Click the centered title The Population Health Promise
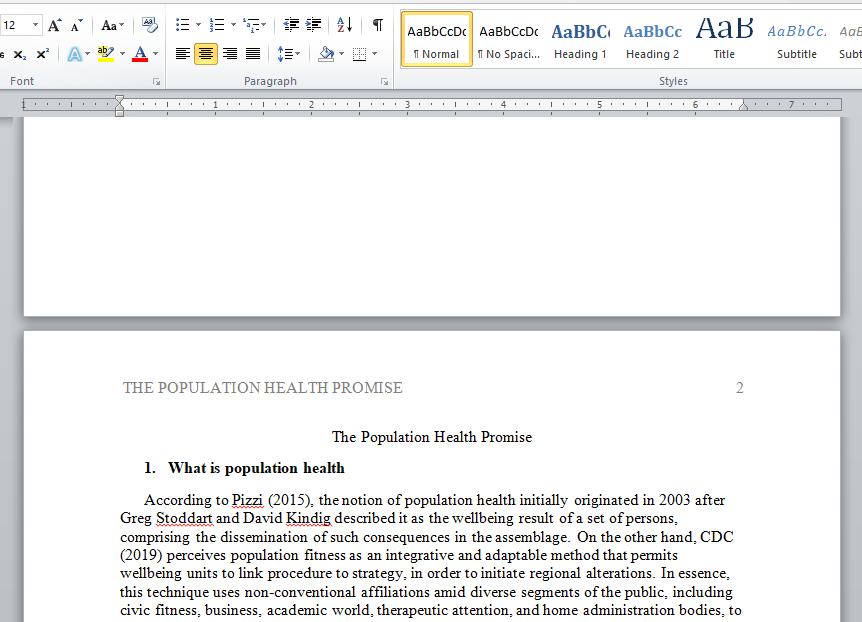Screen dimensions: 862x622 pos(432,437)
